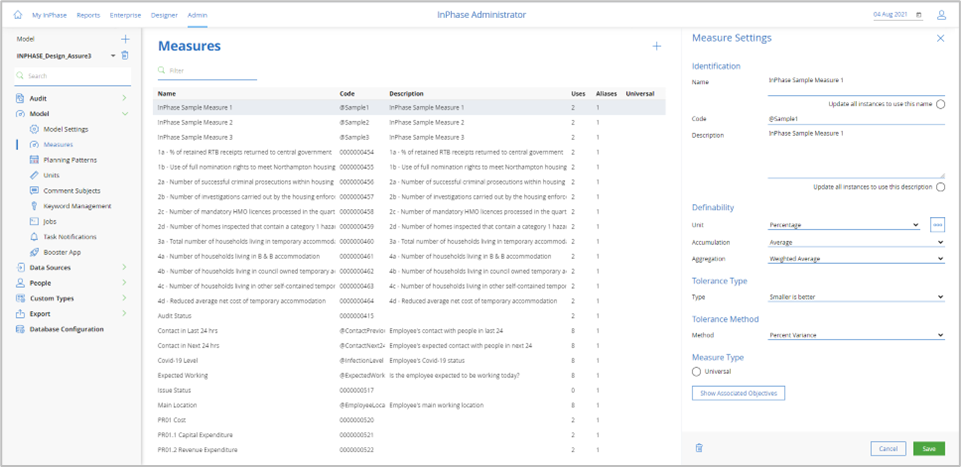Click the sidebar Search field

point(72,76)
